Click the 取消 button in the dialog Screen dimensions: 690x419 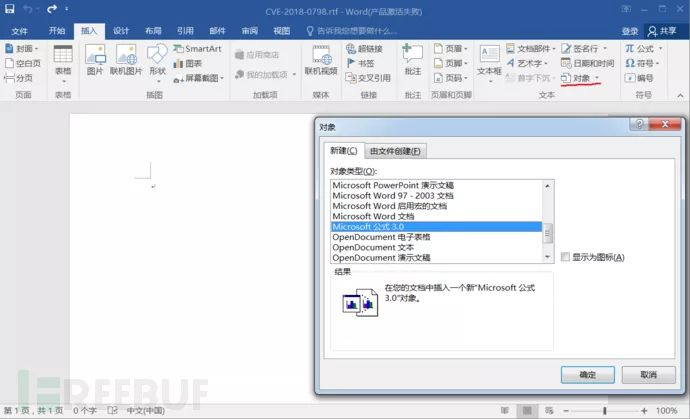[x=649, y=375]
